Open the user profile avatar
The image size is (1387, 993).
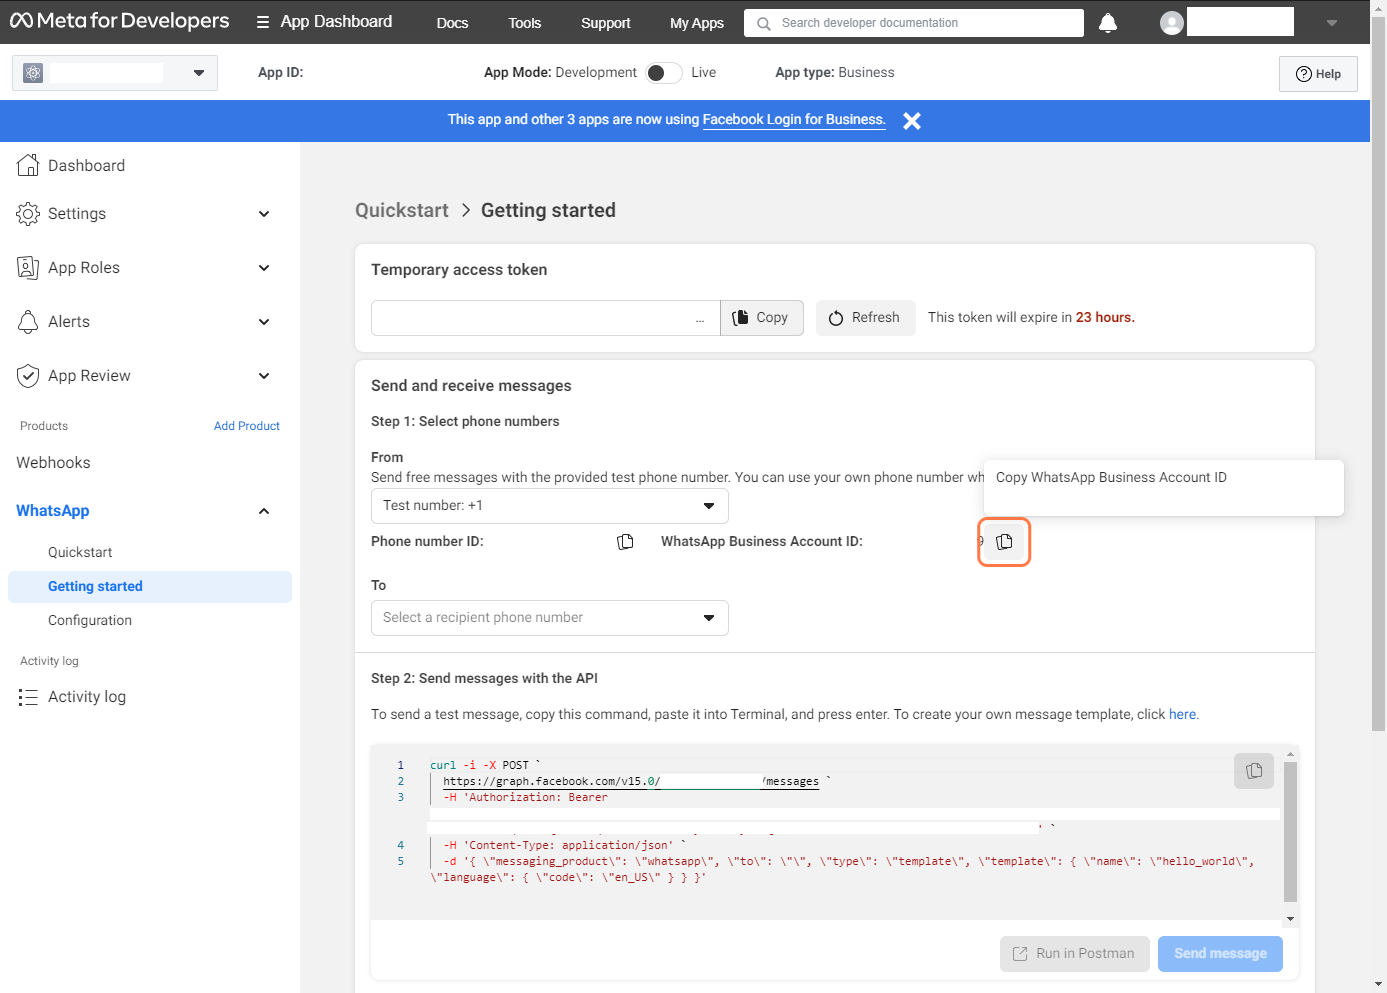pos(1172,22)
